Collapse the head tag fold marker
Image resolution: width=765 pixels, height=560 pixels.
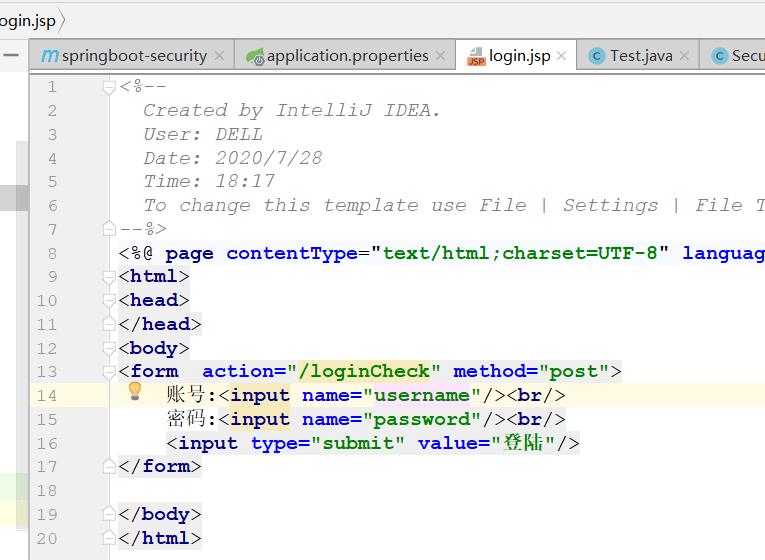110,300
